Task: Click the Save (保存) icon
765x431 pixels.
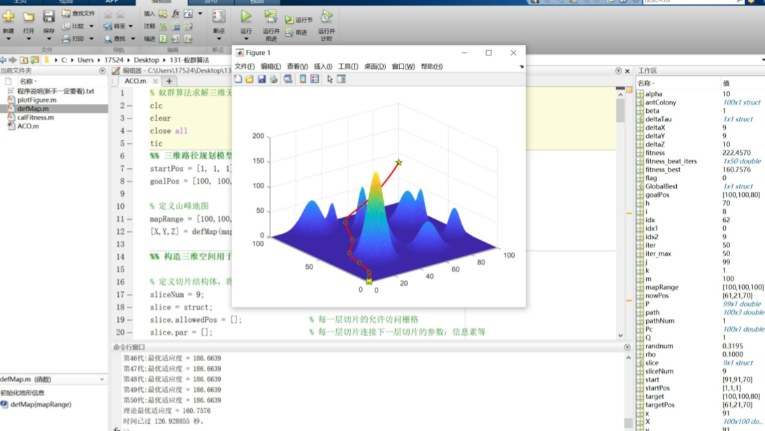Action: click(x=48, y=18)
